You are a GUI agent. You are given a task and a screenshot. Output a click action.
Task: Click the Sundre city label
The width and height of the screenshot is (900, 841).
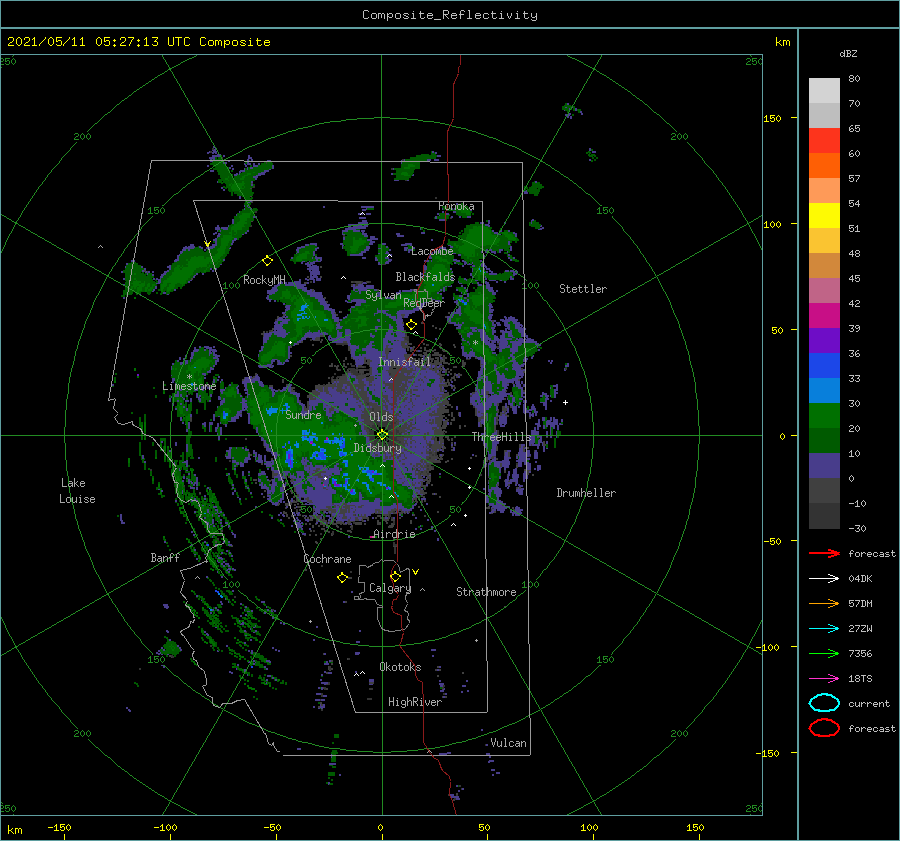304,414
